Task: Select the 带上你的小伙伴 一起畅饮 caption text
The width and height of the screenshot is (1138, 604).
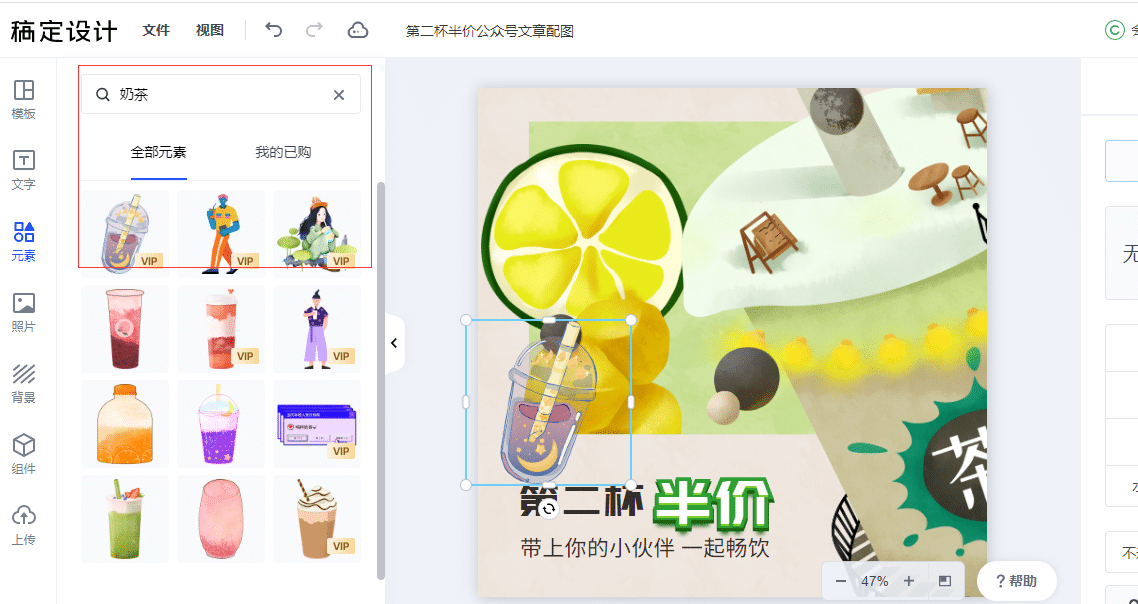Action: coord(644,547)
